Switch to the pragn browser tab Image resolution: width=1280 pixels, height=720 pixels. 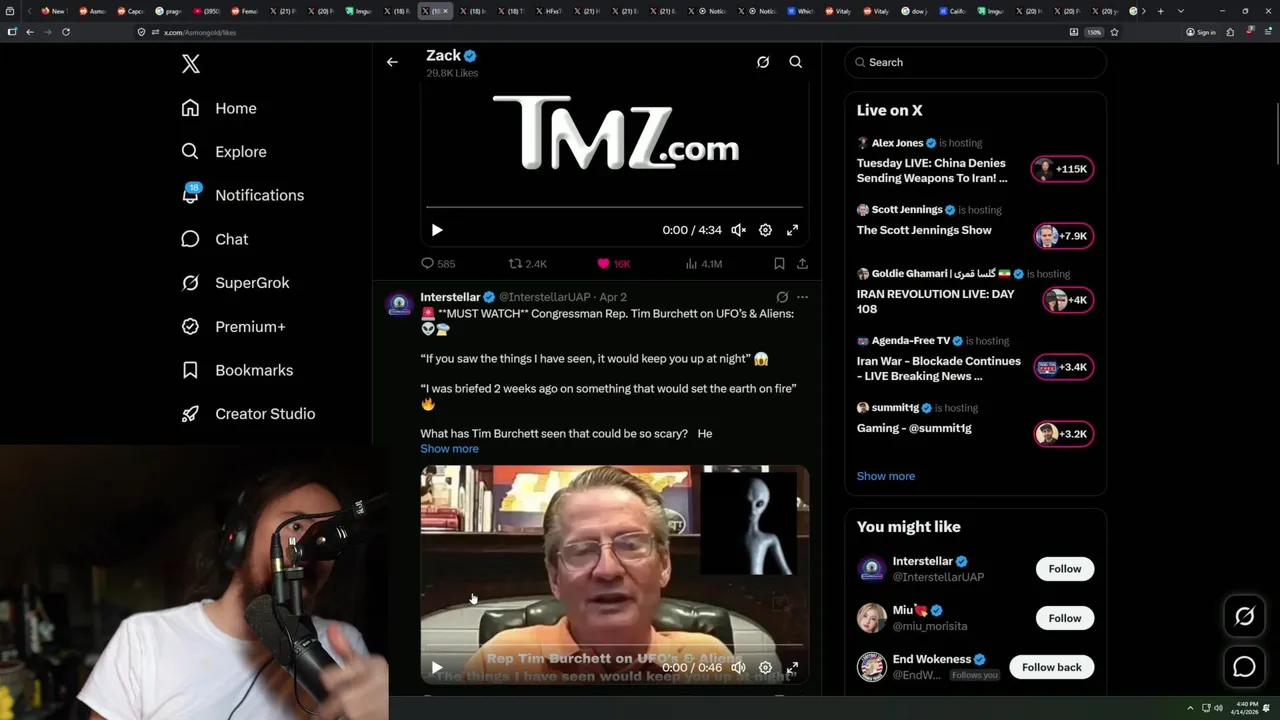tap(168, 11)
